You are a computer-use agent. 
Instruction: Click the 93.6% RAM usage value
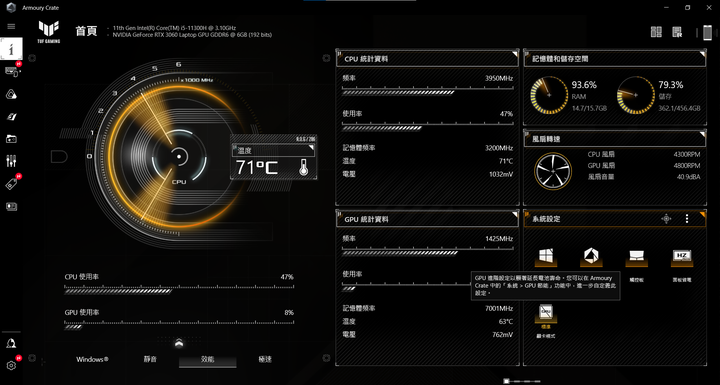584,85
